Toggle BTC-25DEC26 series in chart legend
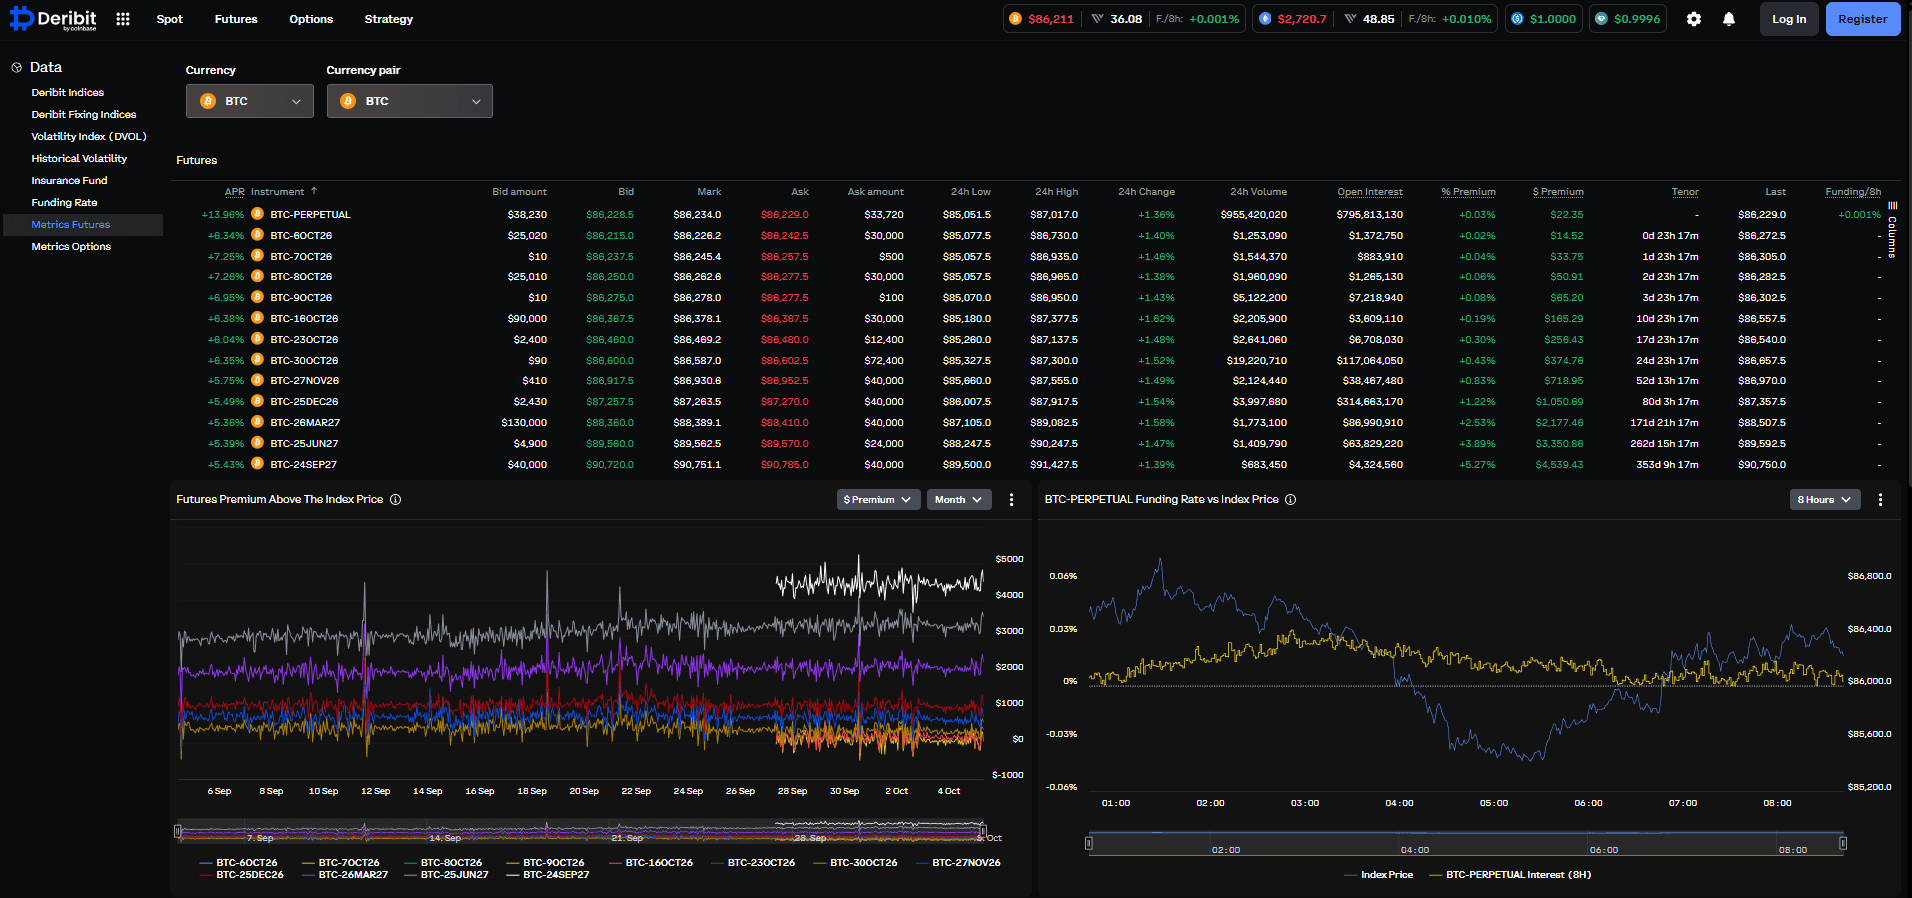1912x898 pixels. [x=241, y=875]
